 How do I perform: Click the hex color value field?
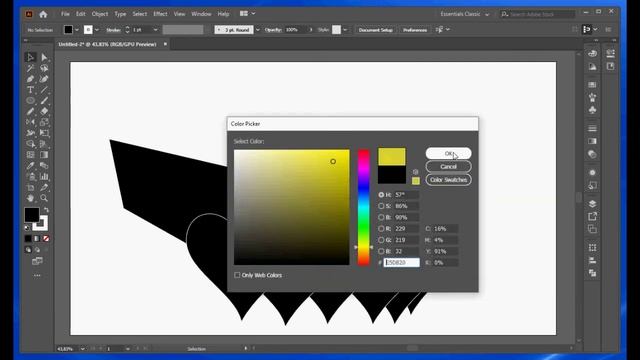(401, 262)
